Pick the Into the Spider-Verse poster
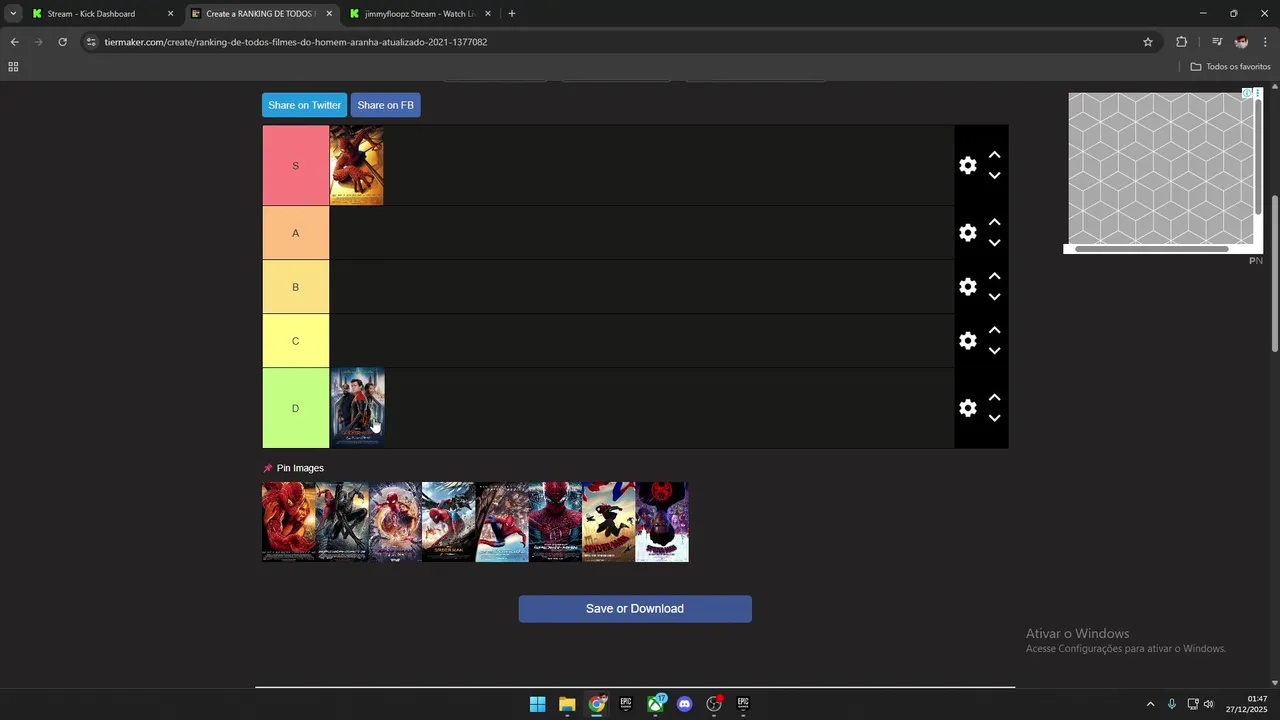The image size is (1280, 720). pos(608,522)
